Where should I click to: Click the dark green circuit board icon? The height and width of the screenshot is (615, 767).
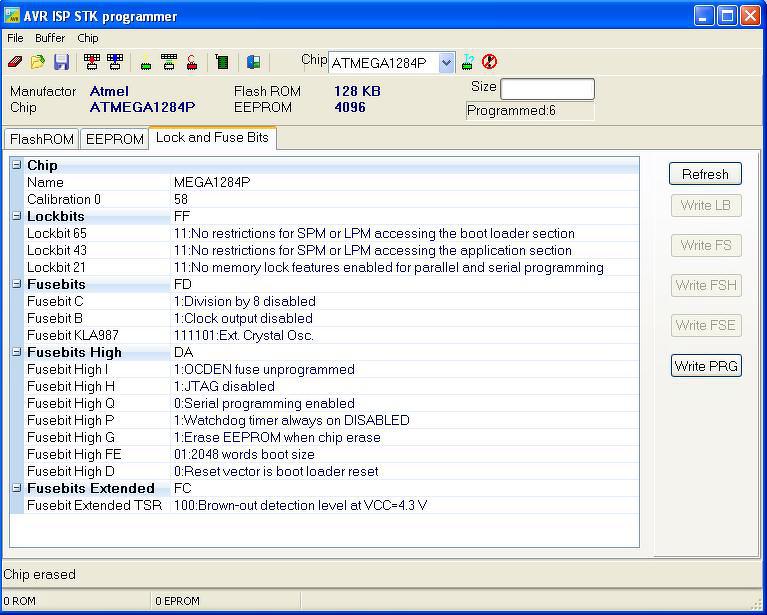point(222,62)
